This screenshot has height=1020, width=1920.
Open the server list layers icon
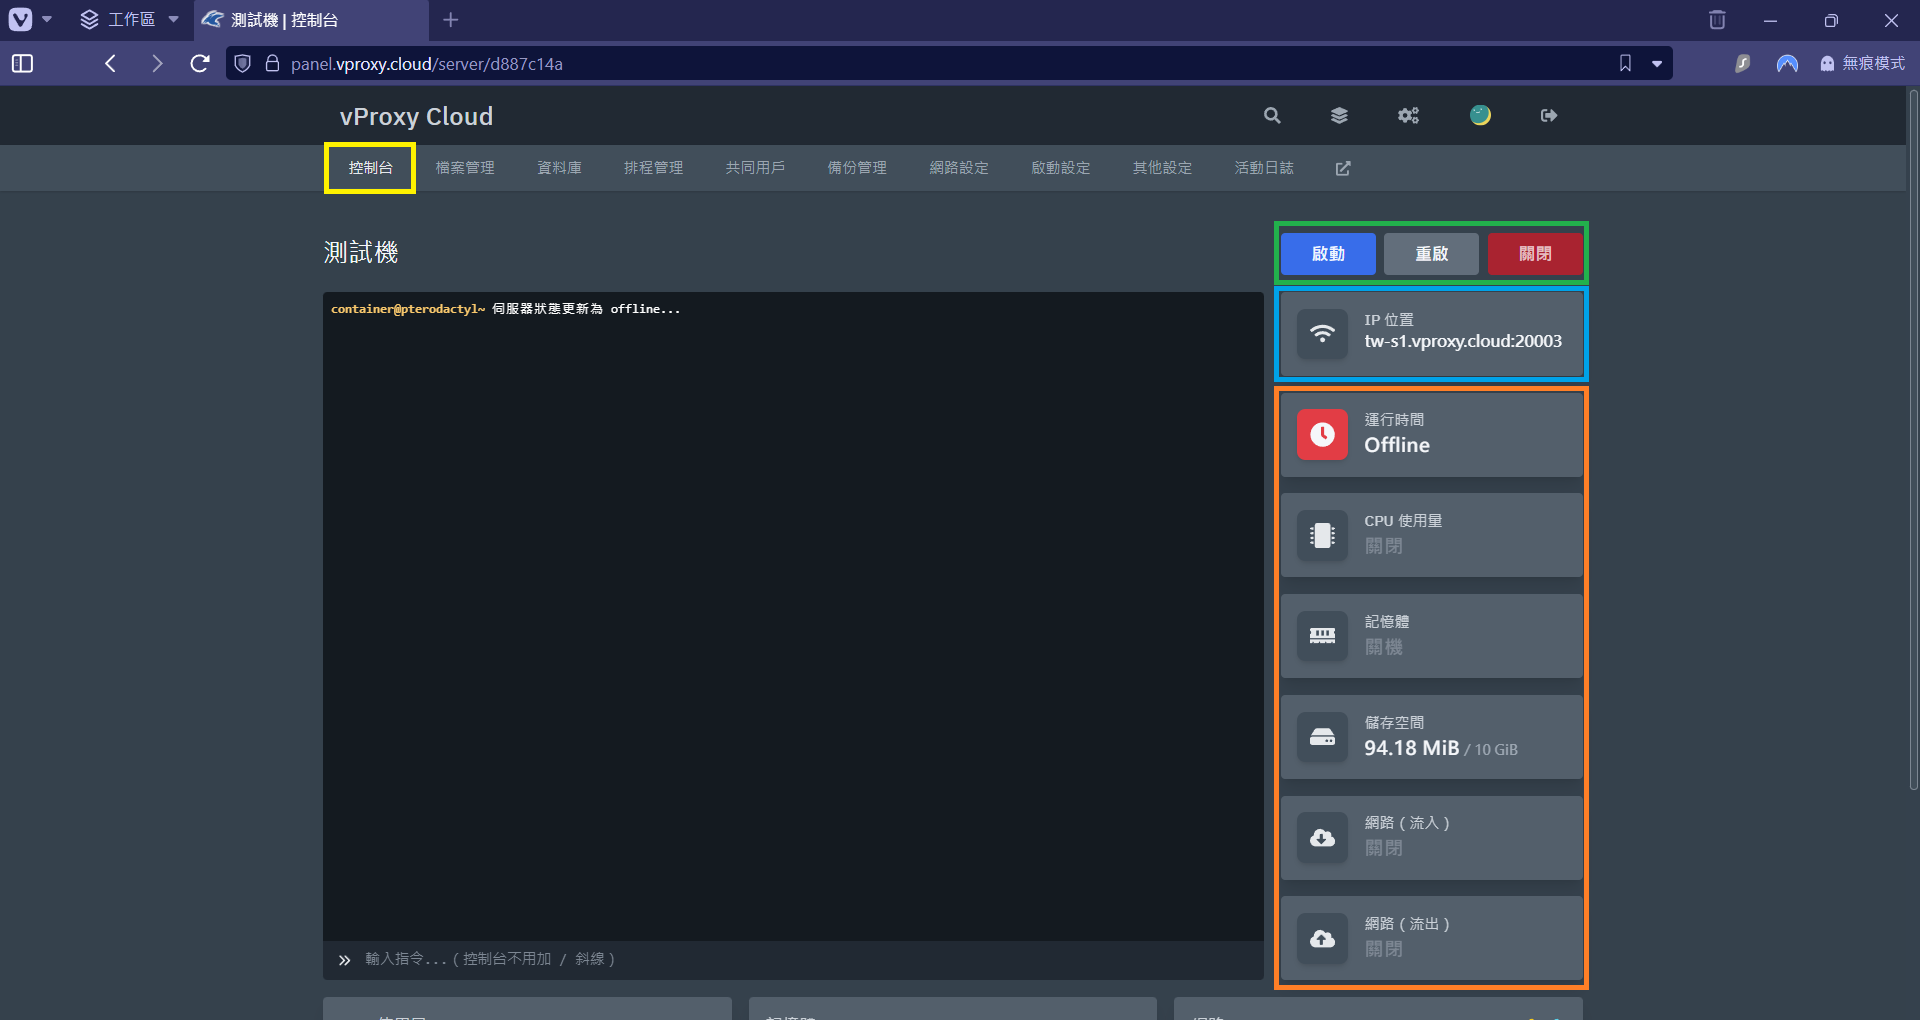(x=1339, y=116)
